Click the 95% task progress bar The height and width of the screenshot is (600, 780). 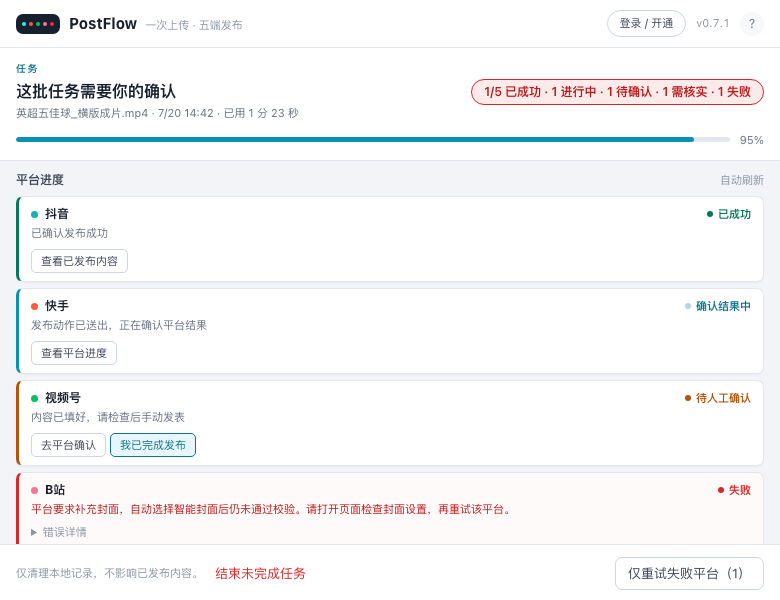pos(373,140)
